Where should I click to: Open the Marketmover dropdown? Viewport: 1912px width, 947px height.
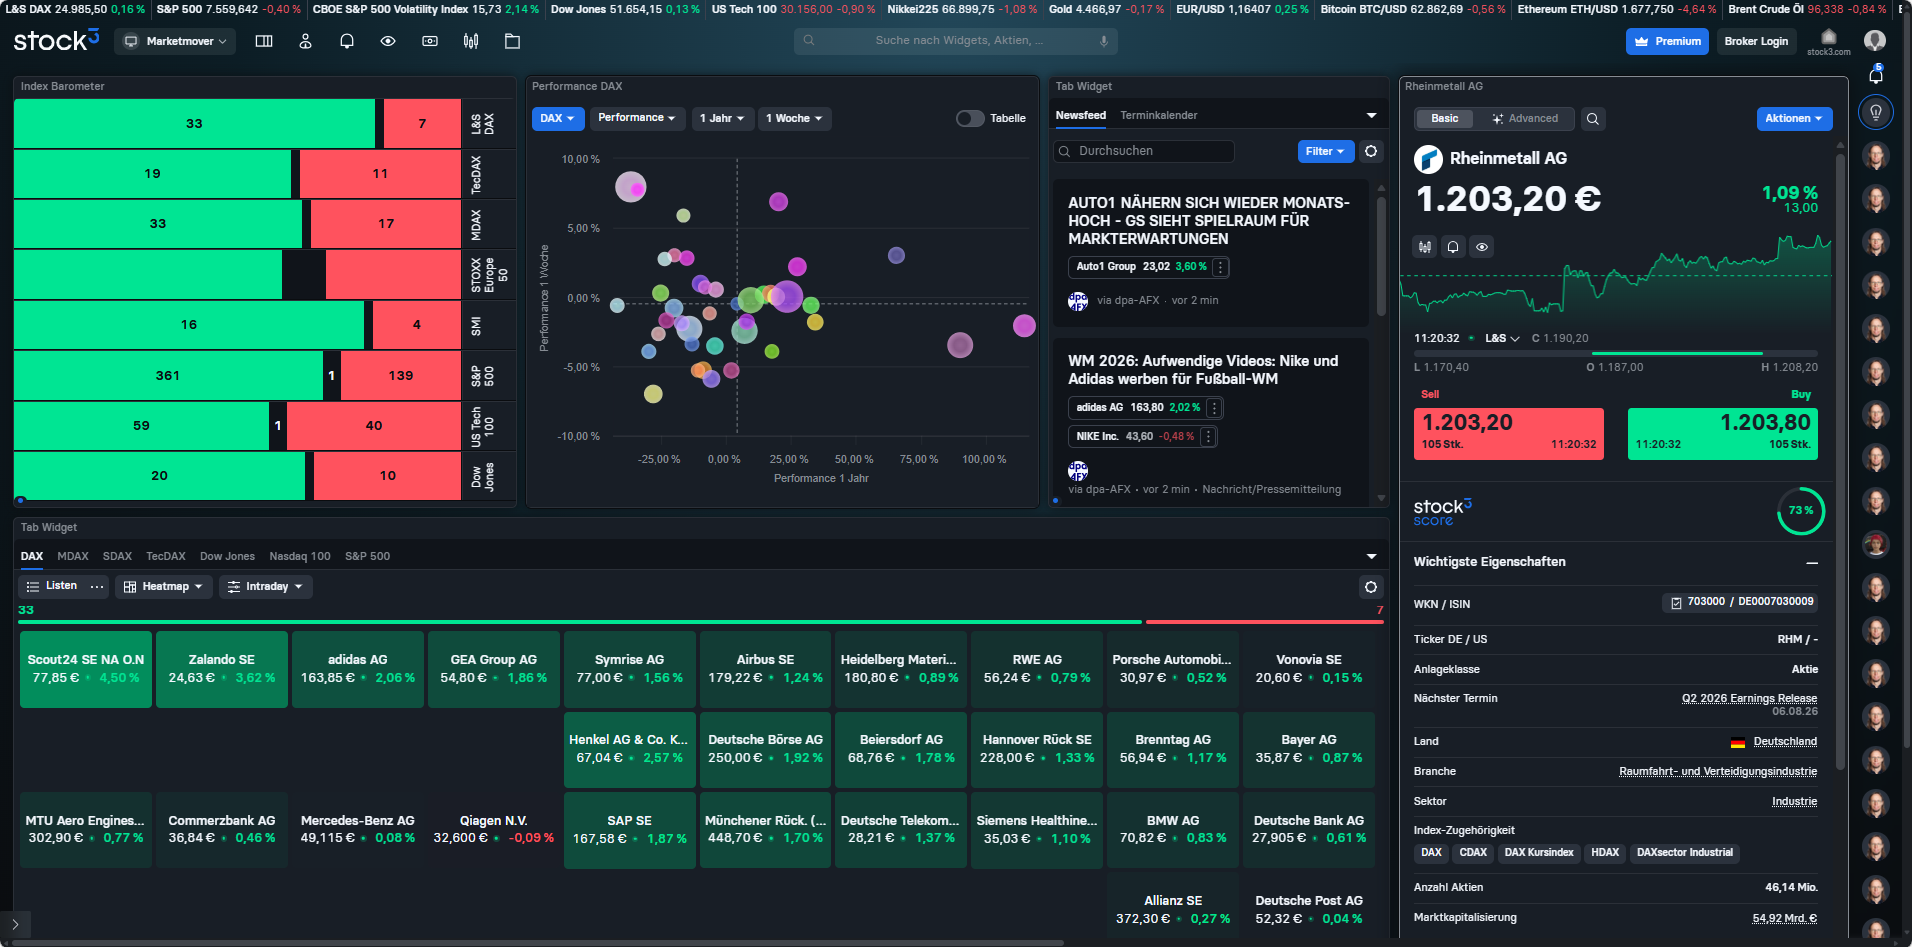tap(175, 41)
